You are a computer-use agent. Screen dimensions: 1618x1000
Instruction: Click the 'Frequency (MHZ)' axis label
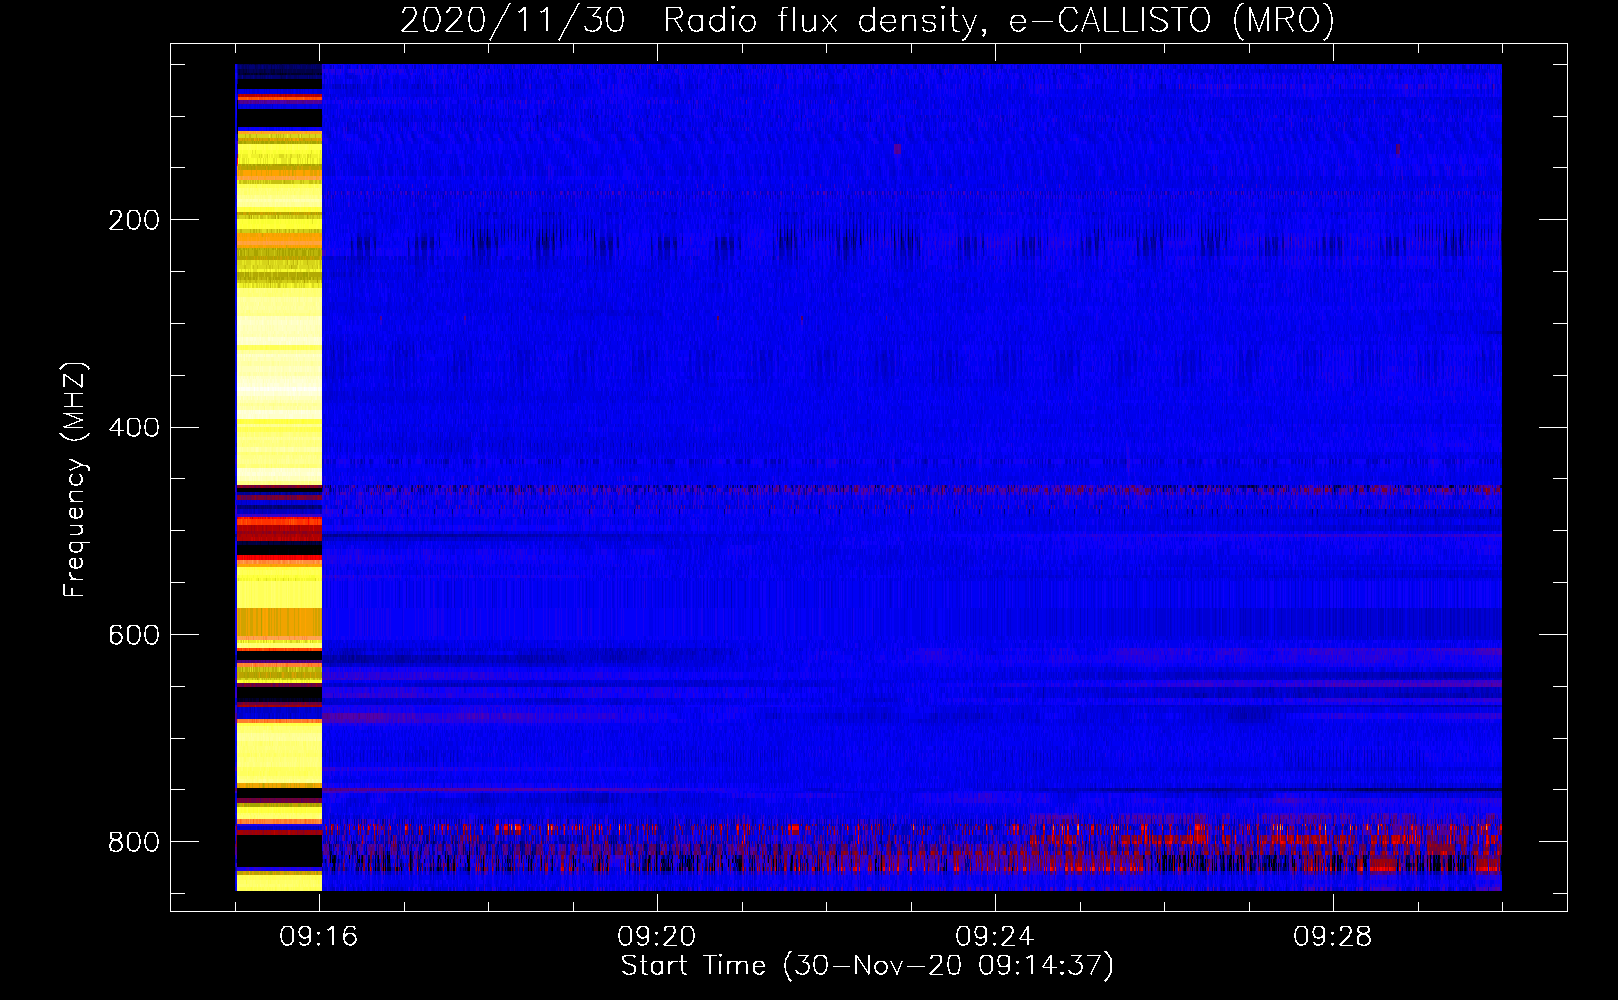point(75,479)
